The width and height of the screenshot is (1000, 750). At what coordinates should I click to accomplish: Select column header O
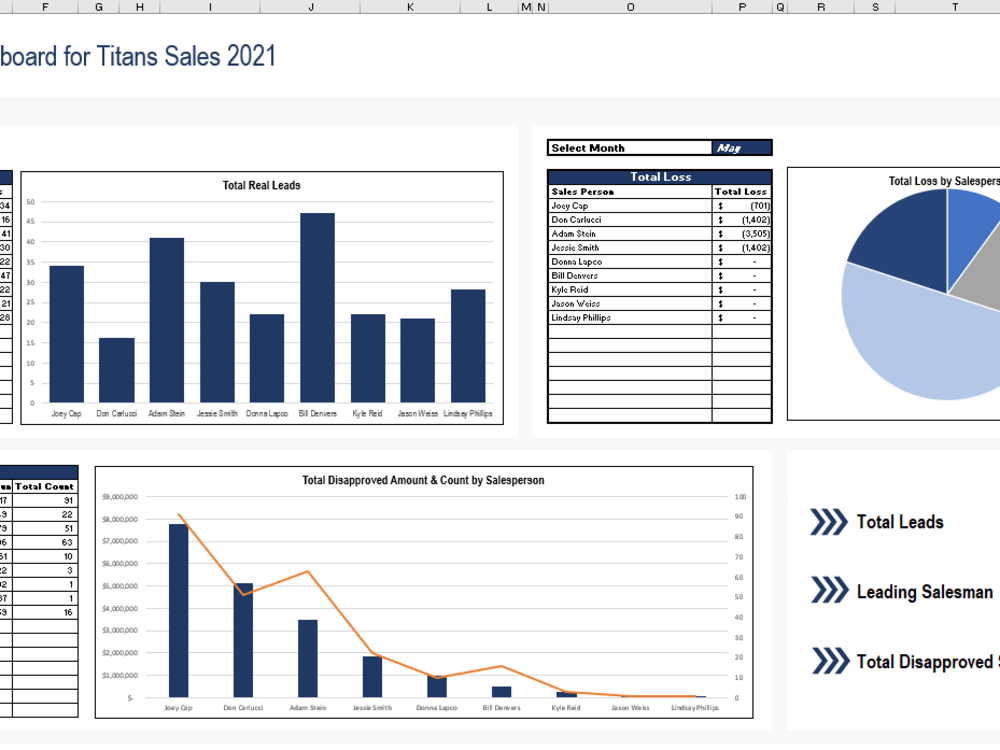pyautogui.click(x=629, y=7)
